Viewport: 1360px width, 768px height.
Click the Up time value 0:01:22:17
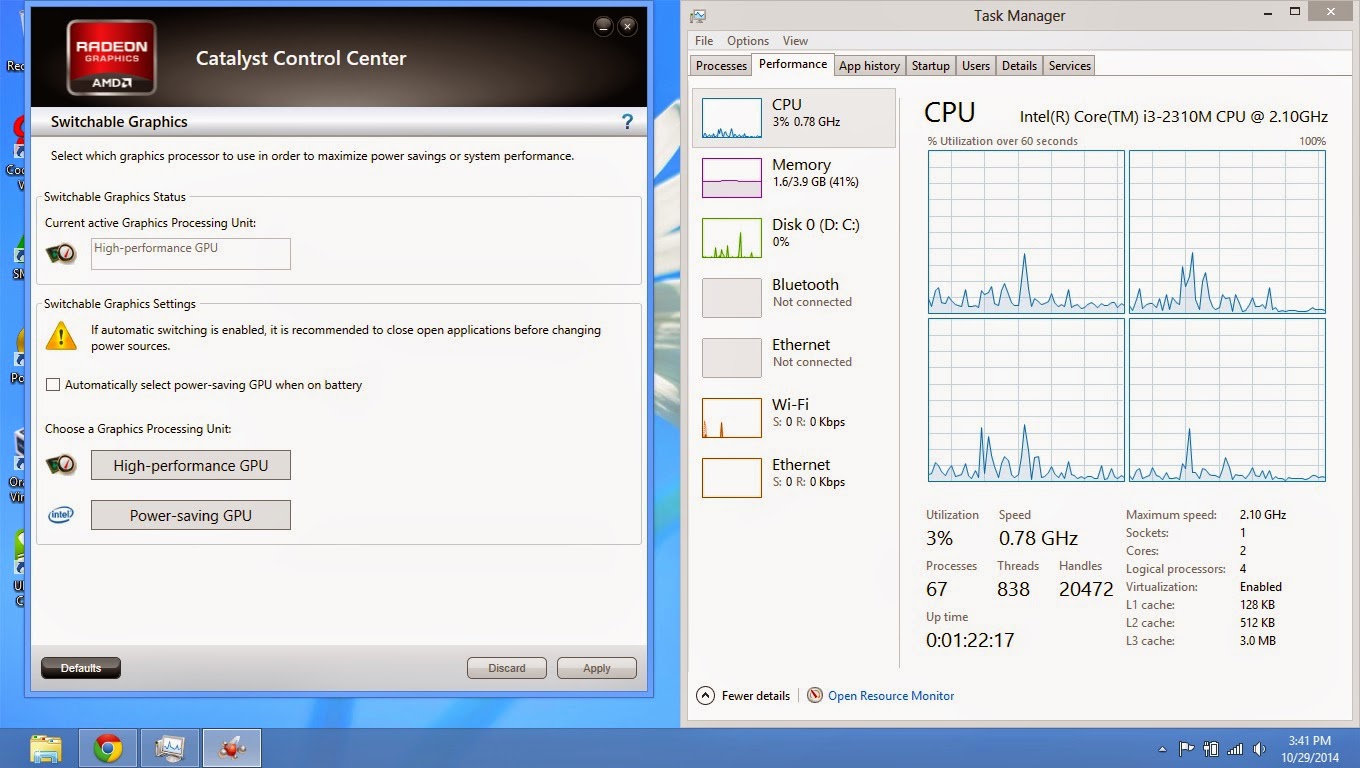pyautogui.click(x=969, y=640)
